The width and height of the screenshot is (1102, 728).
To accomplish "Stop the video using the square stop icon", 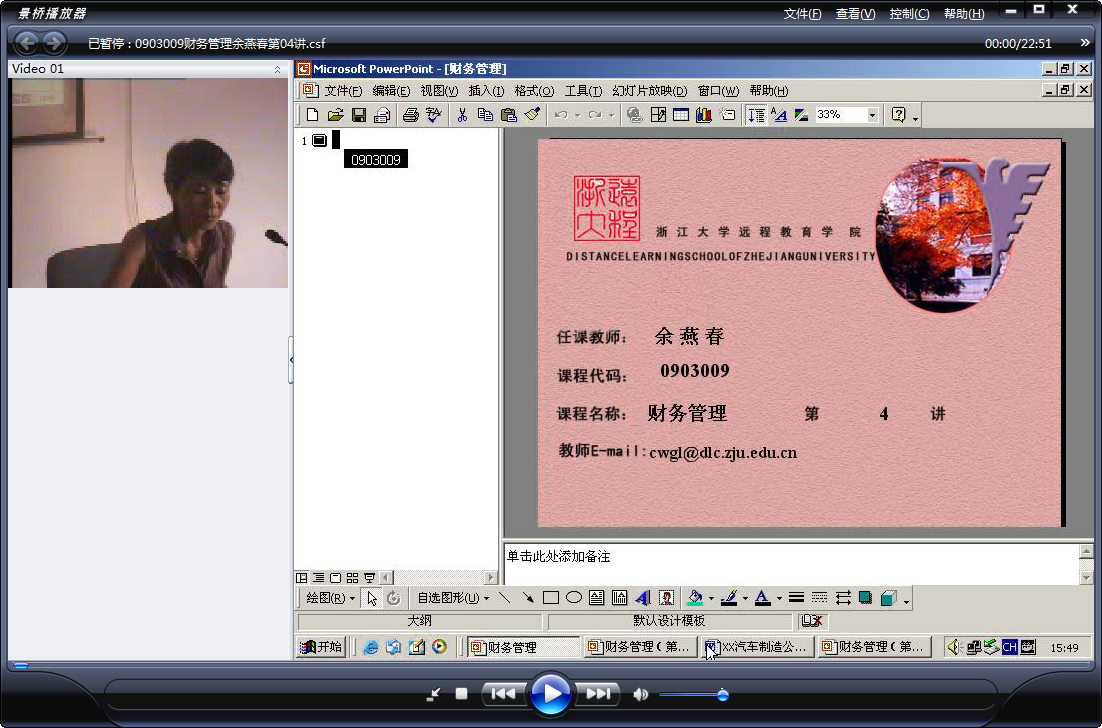I will coord(461,694).
